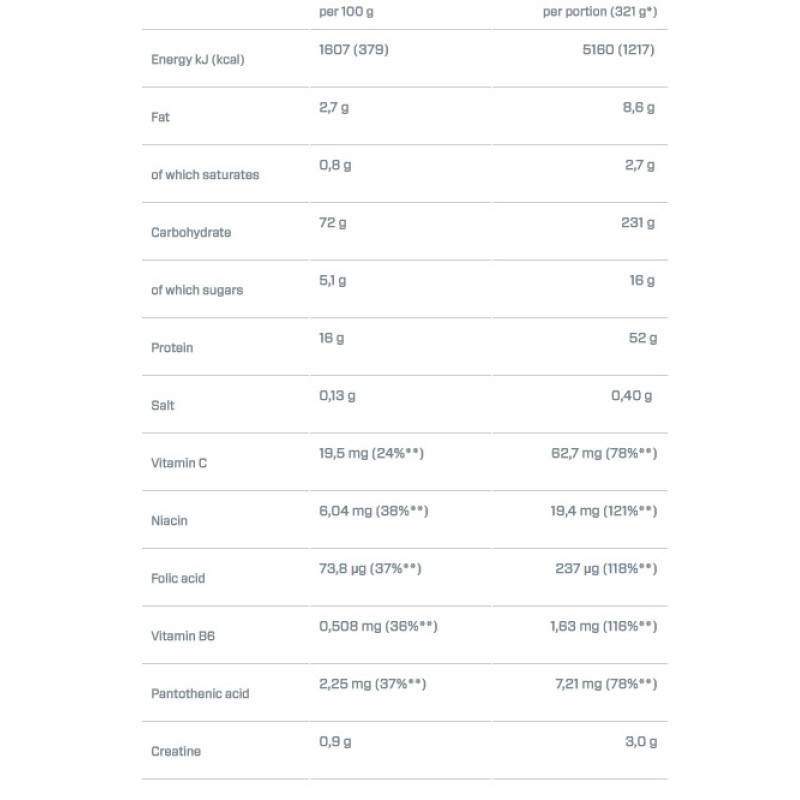Click the 'of which saturates' label

(x=205, y=175)
